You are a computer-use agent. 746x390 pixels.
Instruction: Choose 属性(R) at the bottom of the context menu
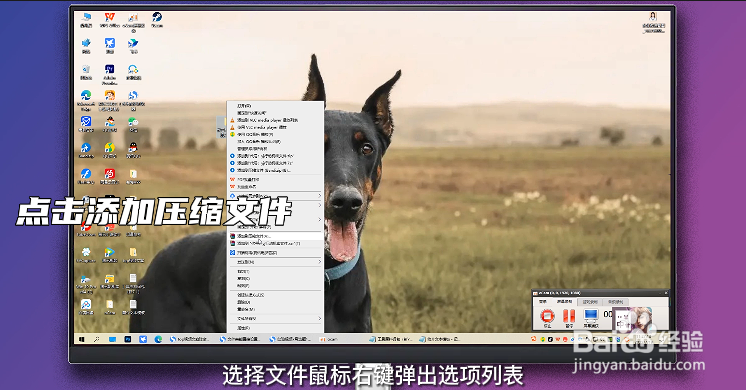275,328
